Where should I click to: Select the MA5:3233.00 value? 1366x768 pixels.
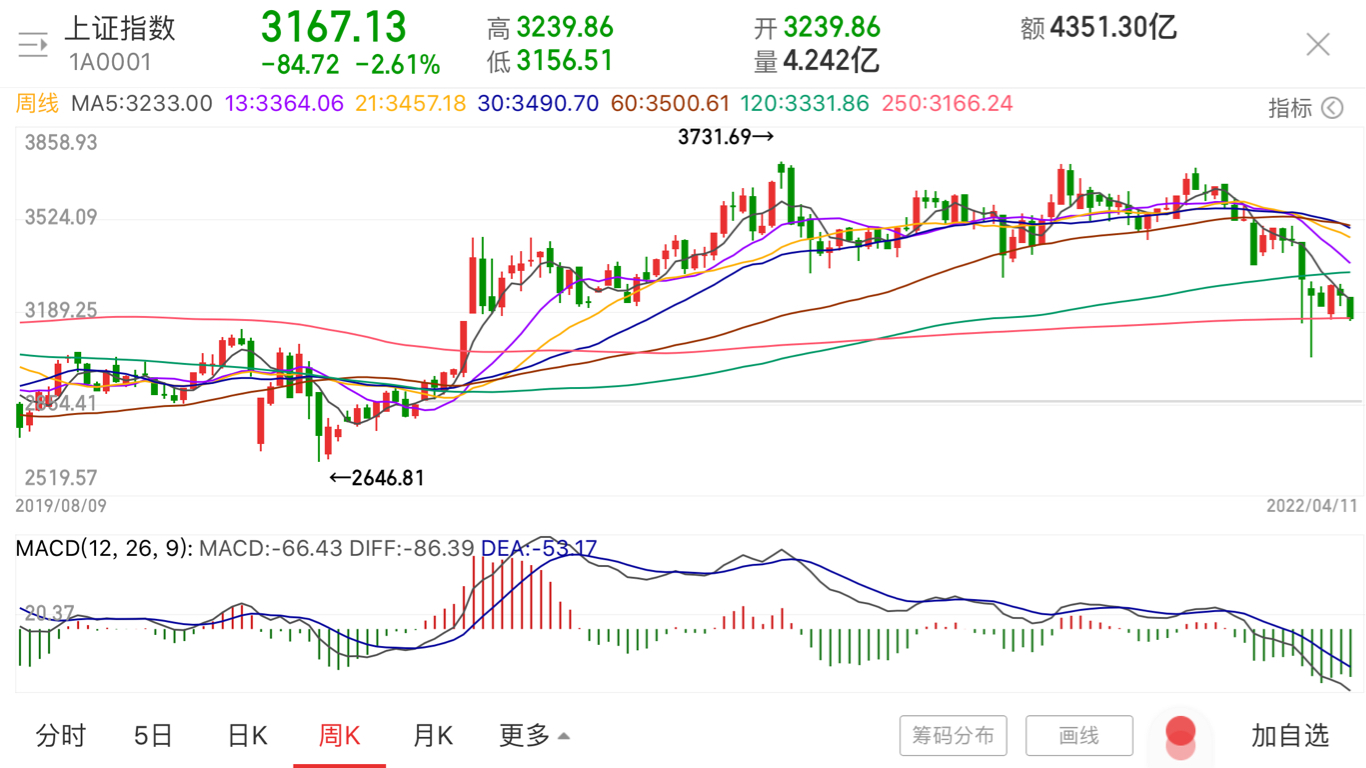142,103
